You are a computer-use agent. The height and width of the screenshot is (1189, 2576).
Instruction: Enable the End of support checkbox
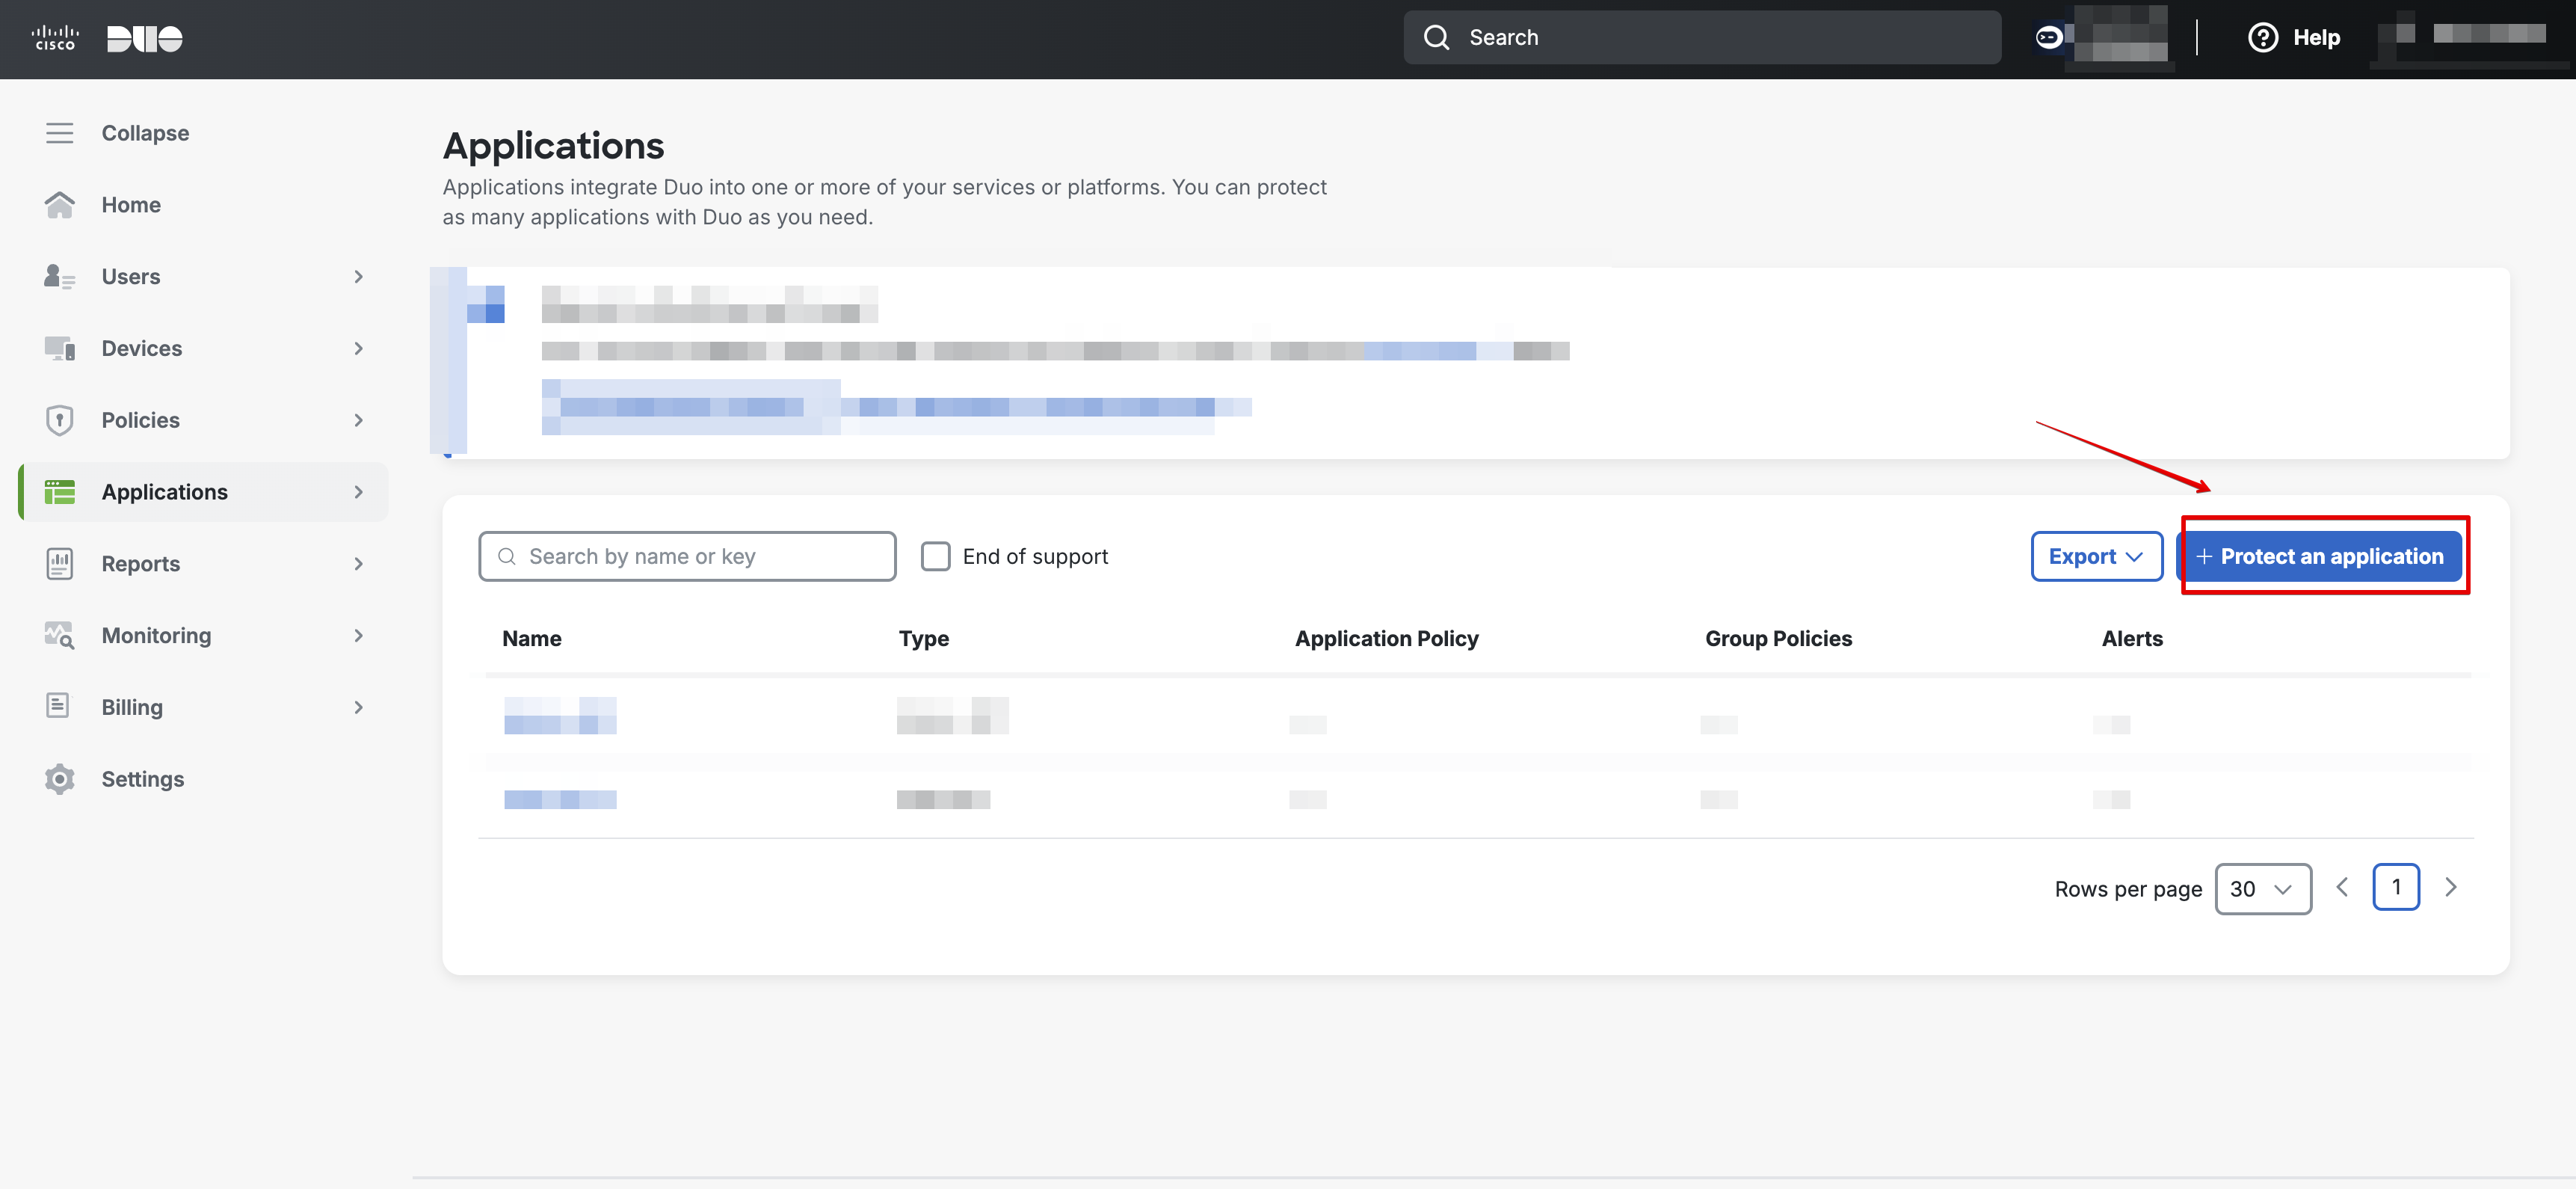(x=935, y=556)
